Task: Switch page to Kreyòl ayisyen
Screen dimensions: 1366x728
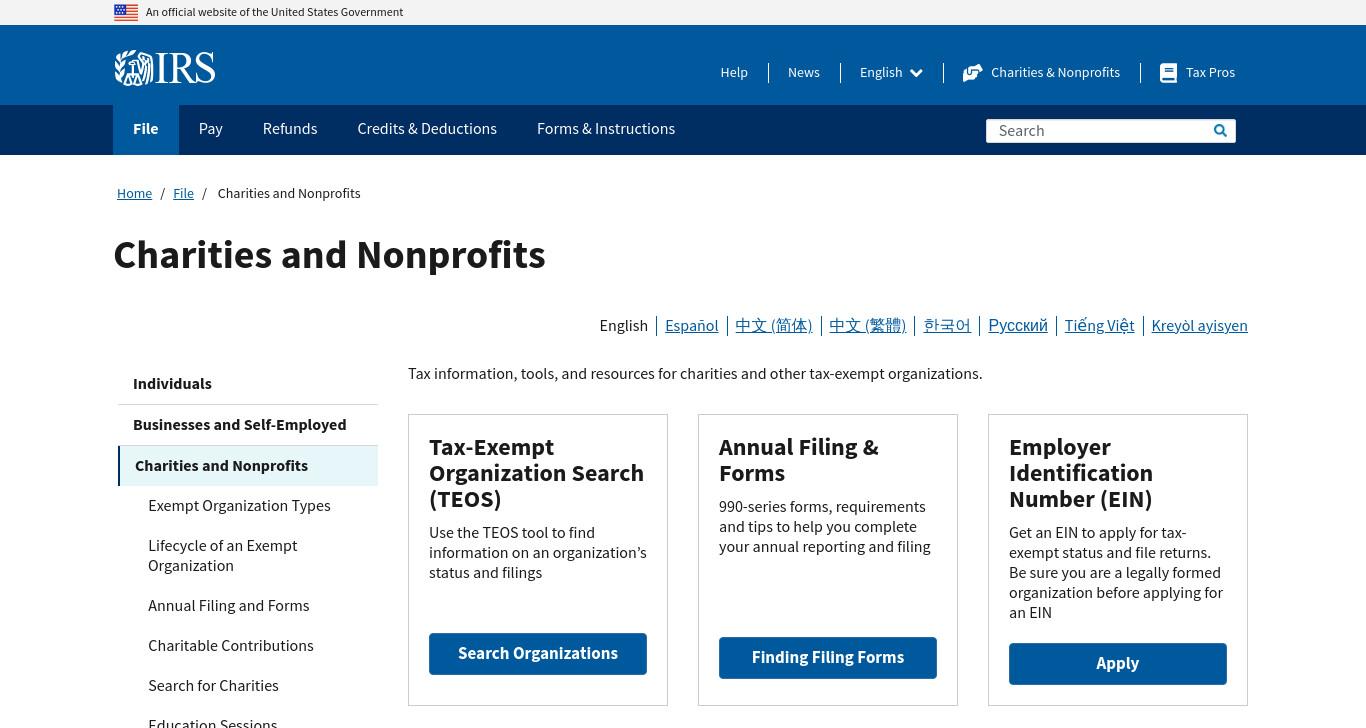Action: pos(1200,326)
